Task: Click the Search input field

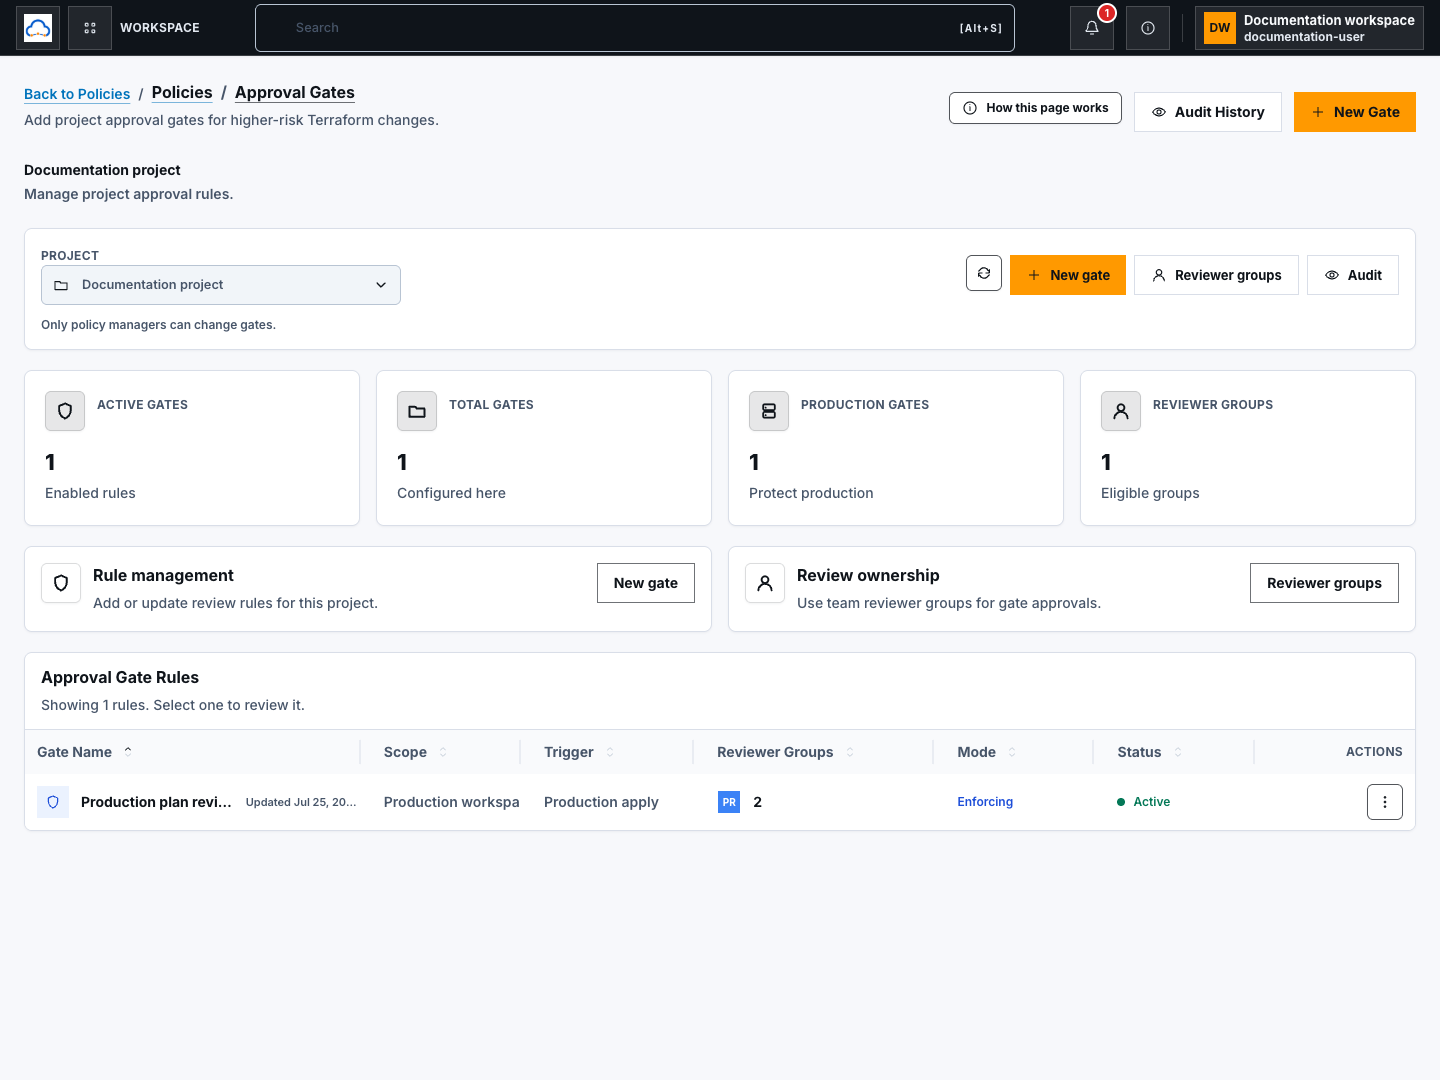Action: (x=635, y=28)
